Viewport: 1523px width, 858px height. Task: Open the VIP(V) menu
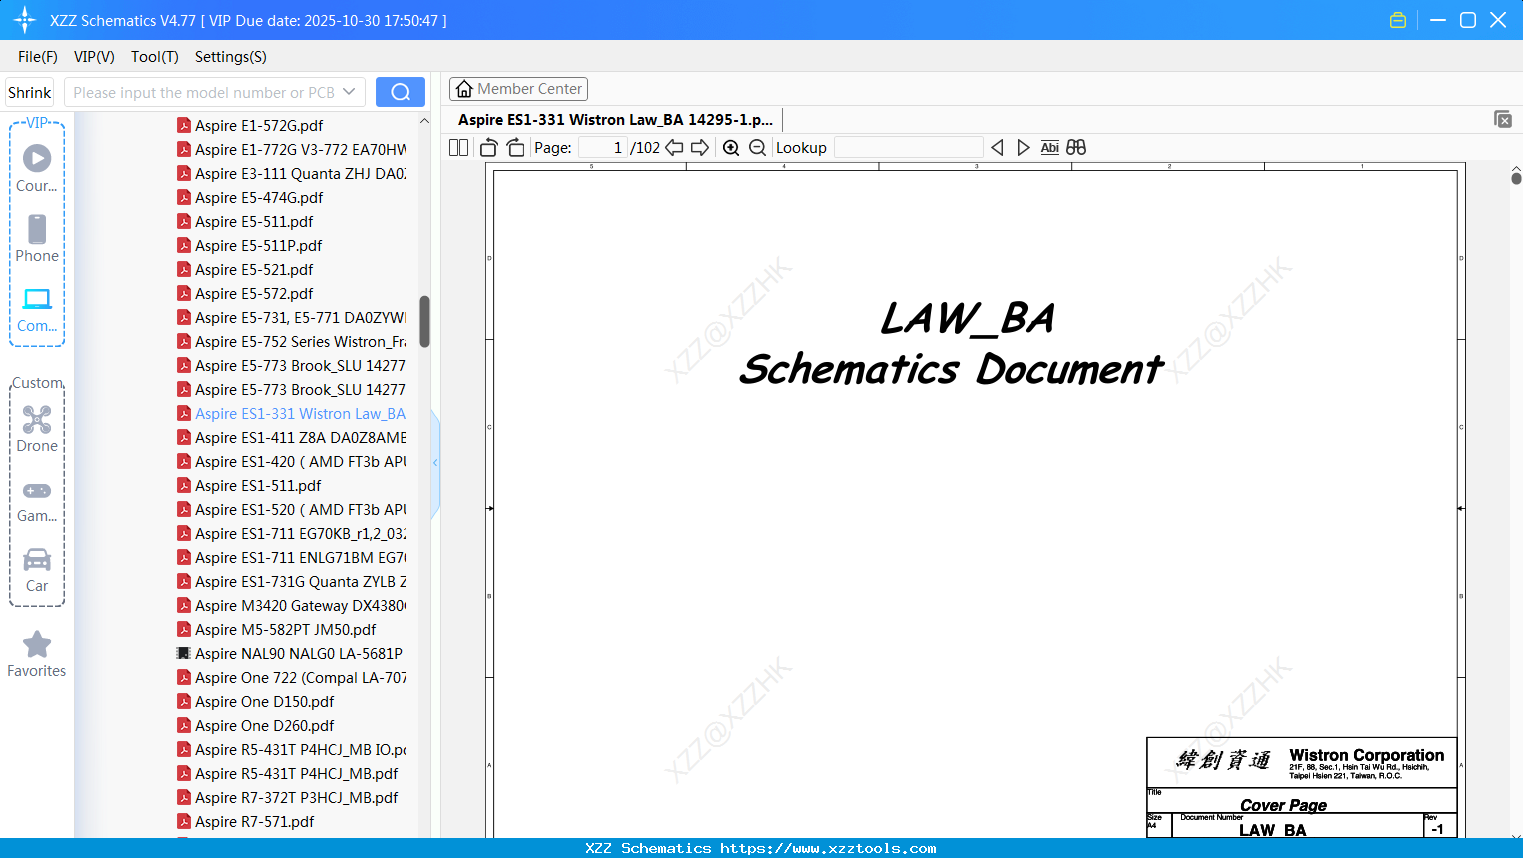(94, 57)
